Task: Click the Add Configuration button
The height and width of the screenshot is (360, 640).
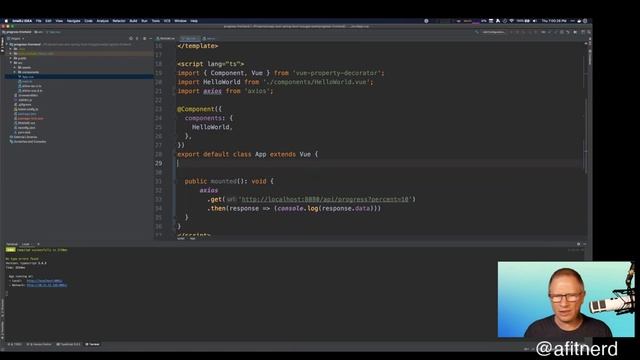Action: pyautogui.click(x=493, y=32)
